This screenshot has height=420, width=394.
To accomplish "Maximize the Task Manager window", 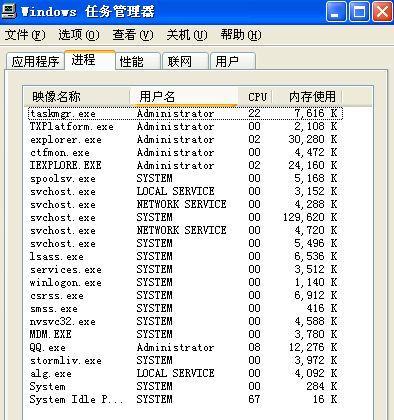I will click(x=359, y=12).
